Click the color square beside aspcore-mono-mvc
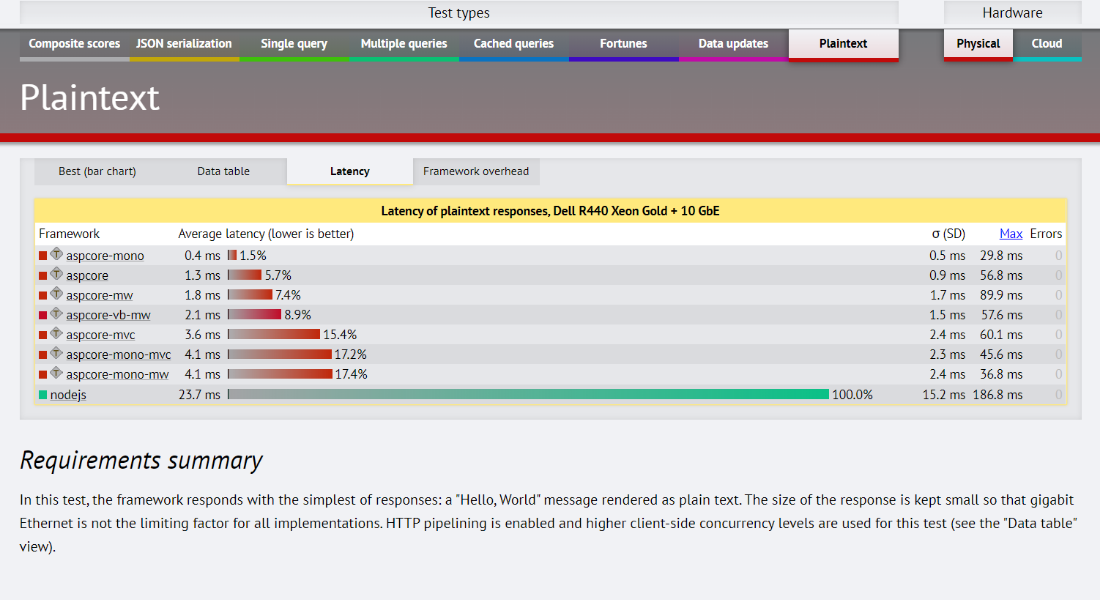This screenshot has width=1100, height=600. (43, 355)
